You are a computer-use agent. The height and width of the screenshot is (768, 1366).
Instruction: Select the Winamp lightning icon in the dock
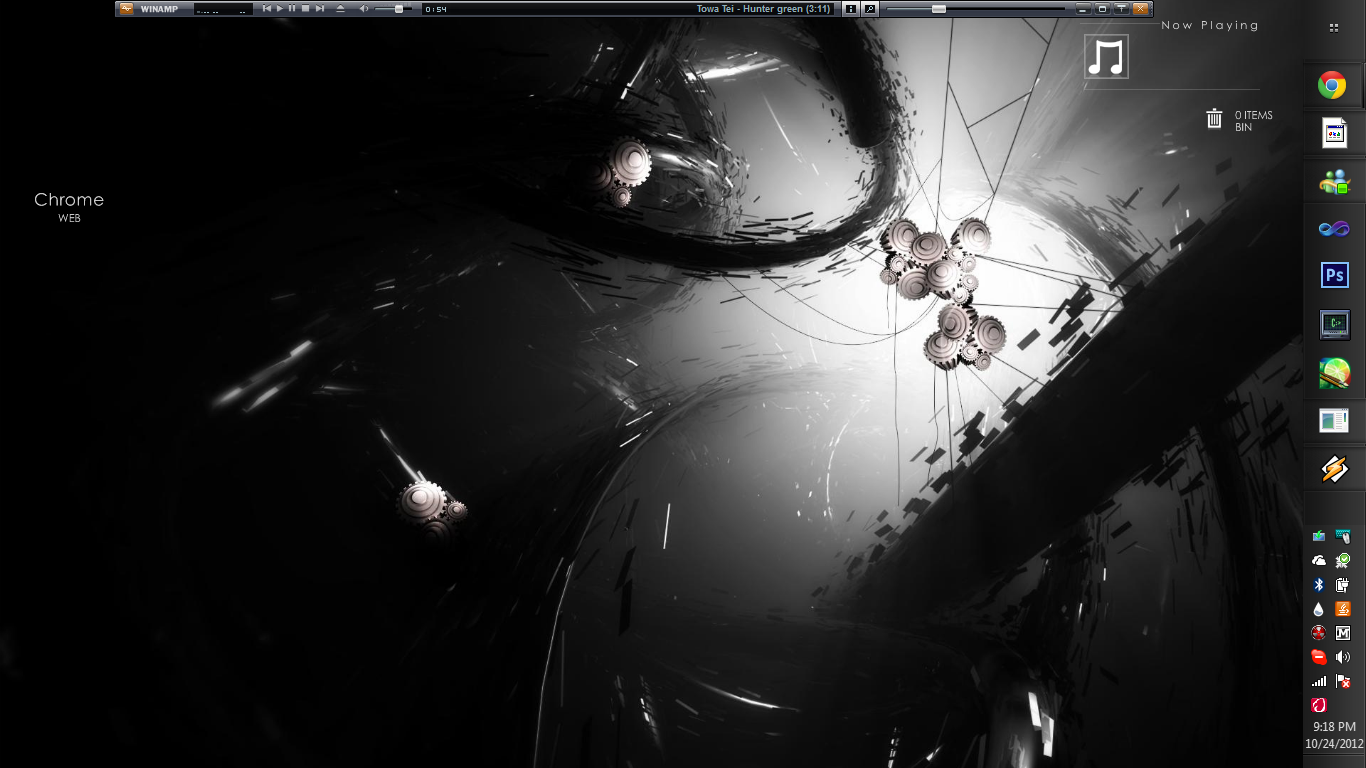(x=1335, y=468)
